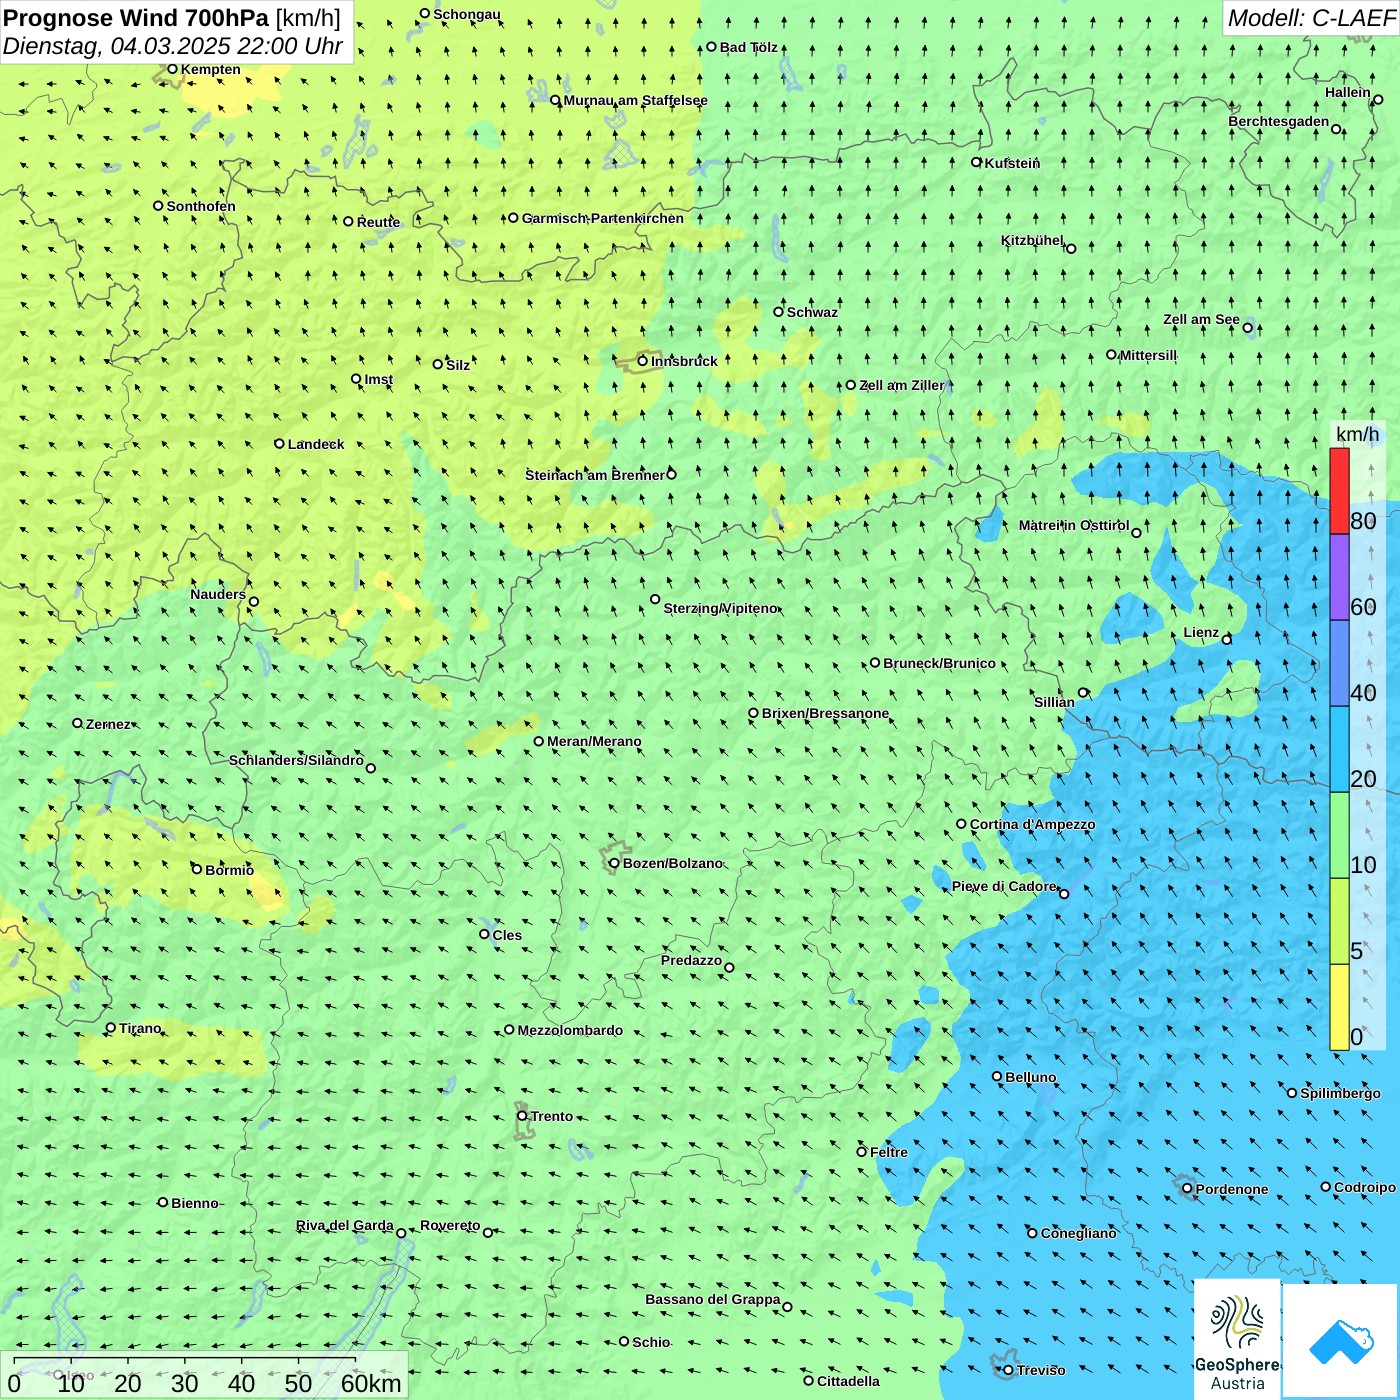Click the Trento city marker
The image size is (1400, 1400).
coord(522,1116)
